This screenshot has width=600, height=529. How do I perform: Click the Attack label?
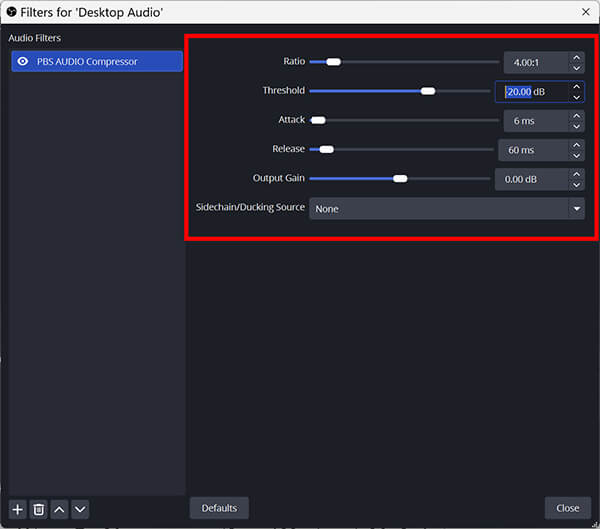click(292, 120)
